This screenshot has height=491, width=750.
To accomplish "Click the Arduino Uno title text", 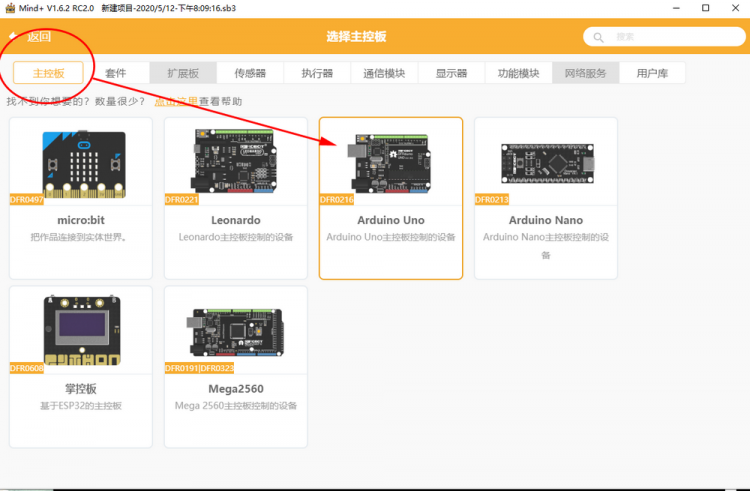I will tap(391, 220).
